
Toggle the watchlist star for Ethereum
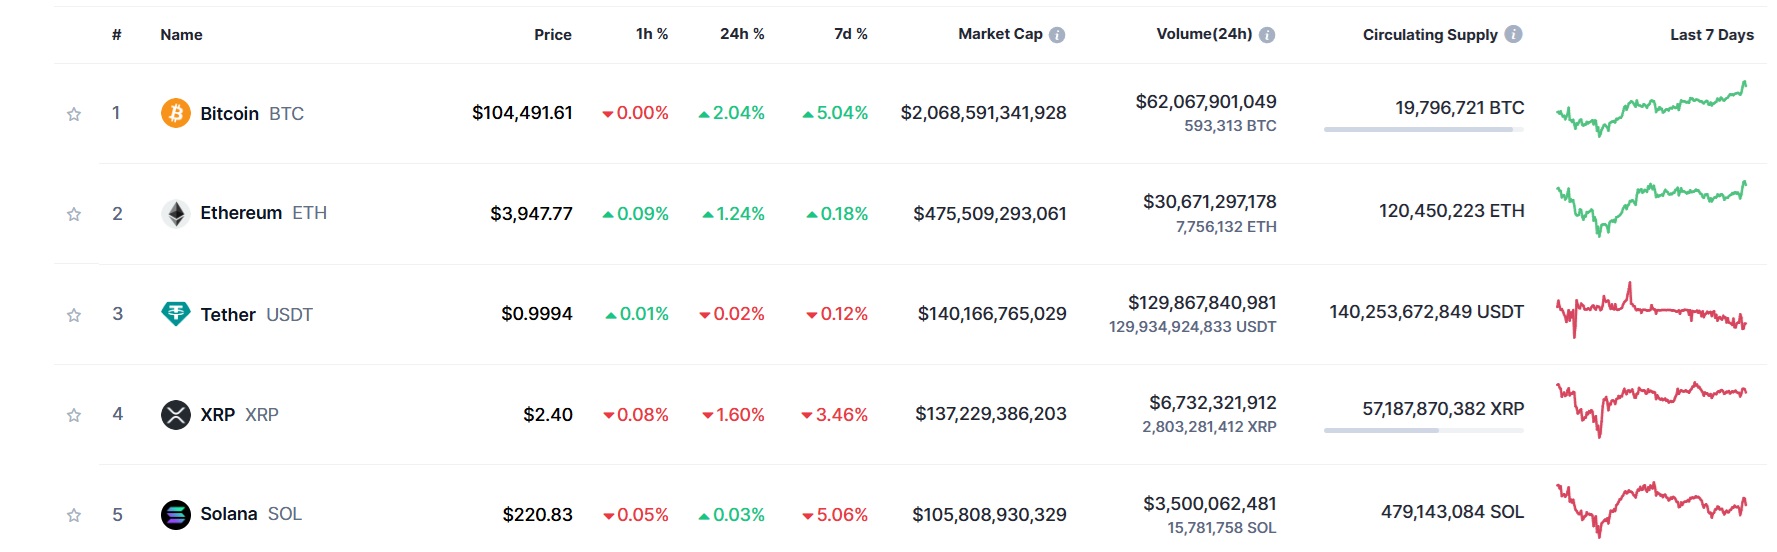point(74,214)
